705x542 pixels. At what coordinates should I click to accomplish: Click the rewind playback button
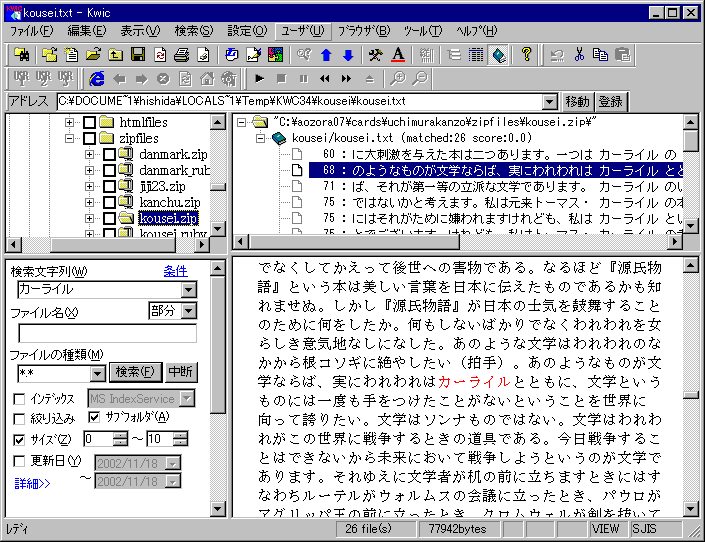tap(325, 79)
